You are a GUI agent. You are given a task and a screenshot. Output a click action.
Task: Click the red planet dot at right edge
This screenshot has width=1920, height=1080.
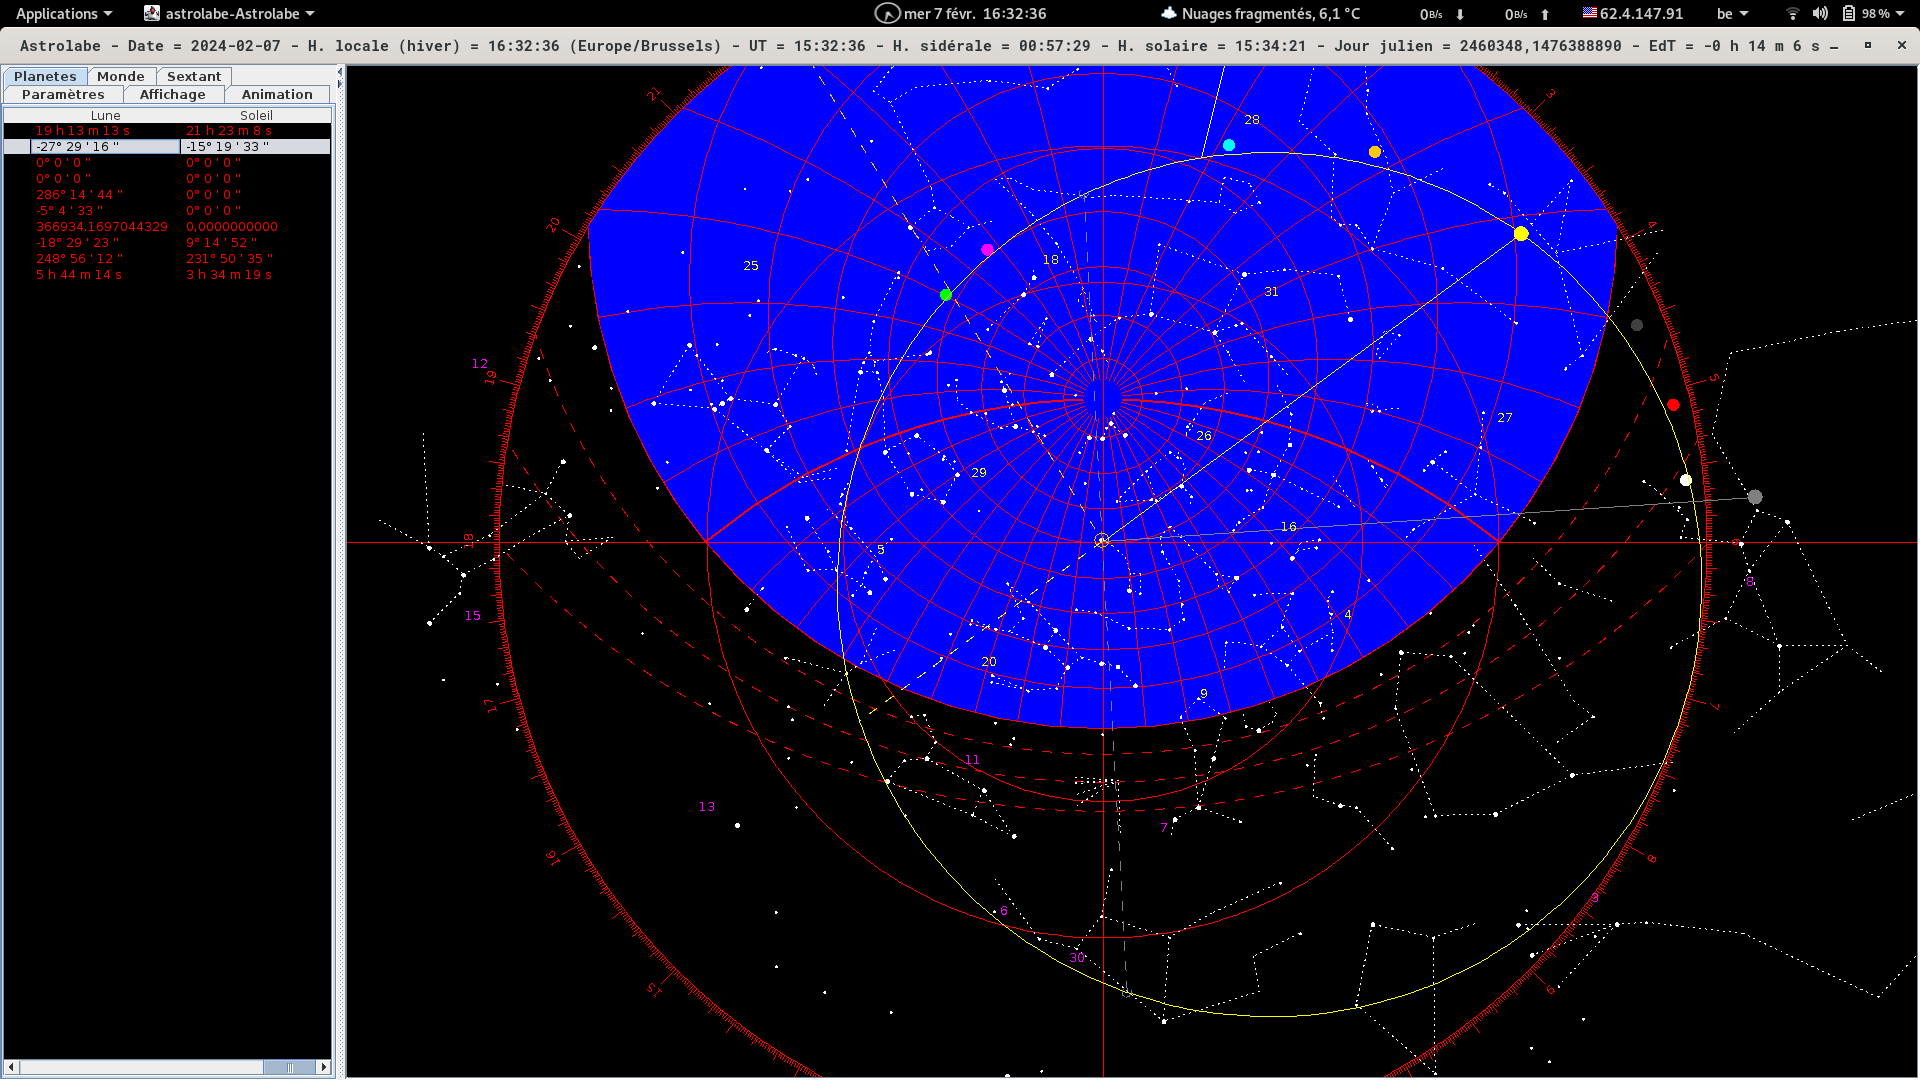click(x=1673, y=405)
